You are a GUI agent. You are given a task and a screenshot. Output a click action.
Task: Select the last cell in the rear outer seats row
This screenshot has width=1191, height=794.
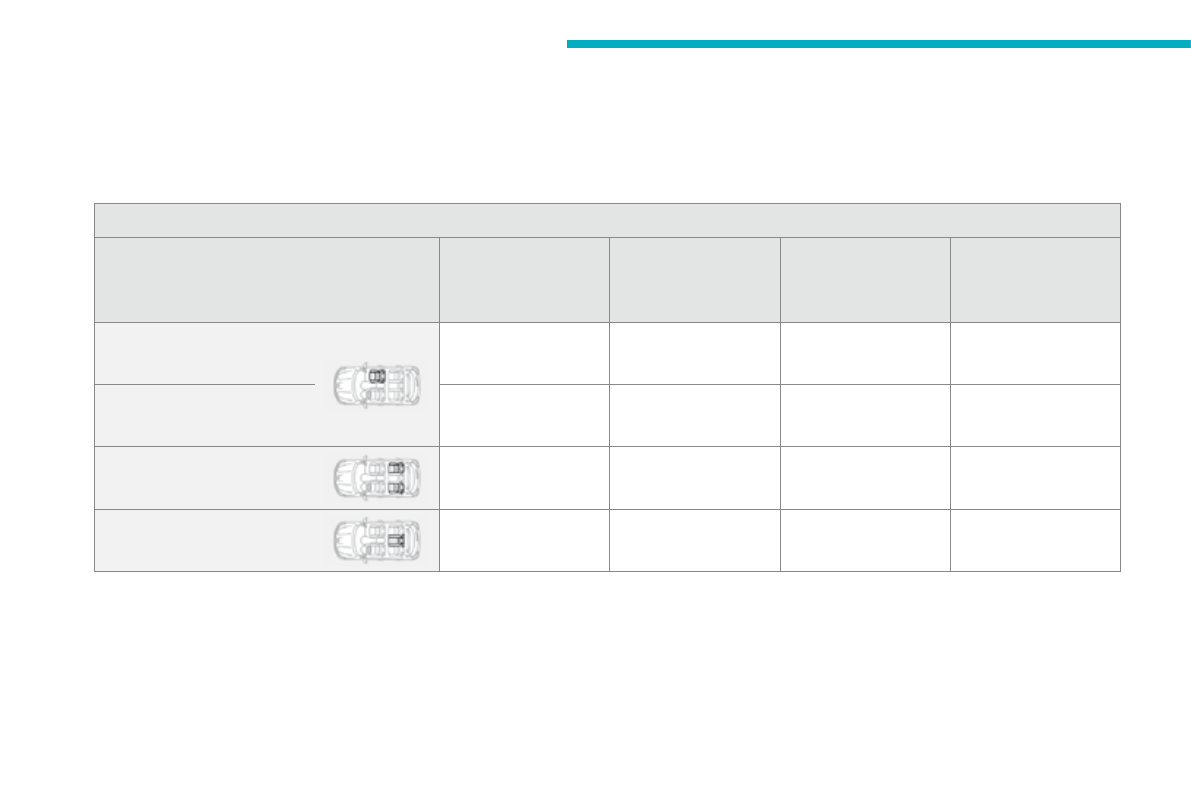(x=1035, y=478)
